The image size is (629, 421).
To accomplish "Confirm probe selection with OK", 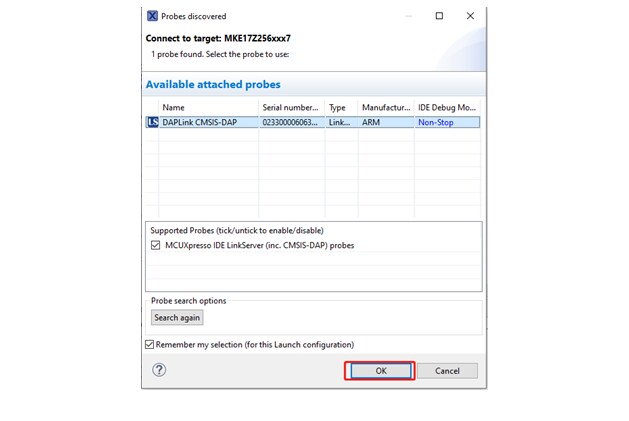I will (381, 370).
